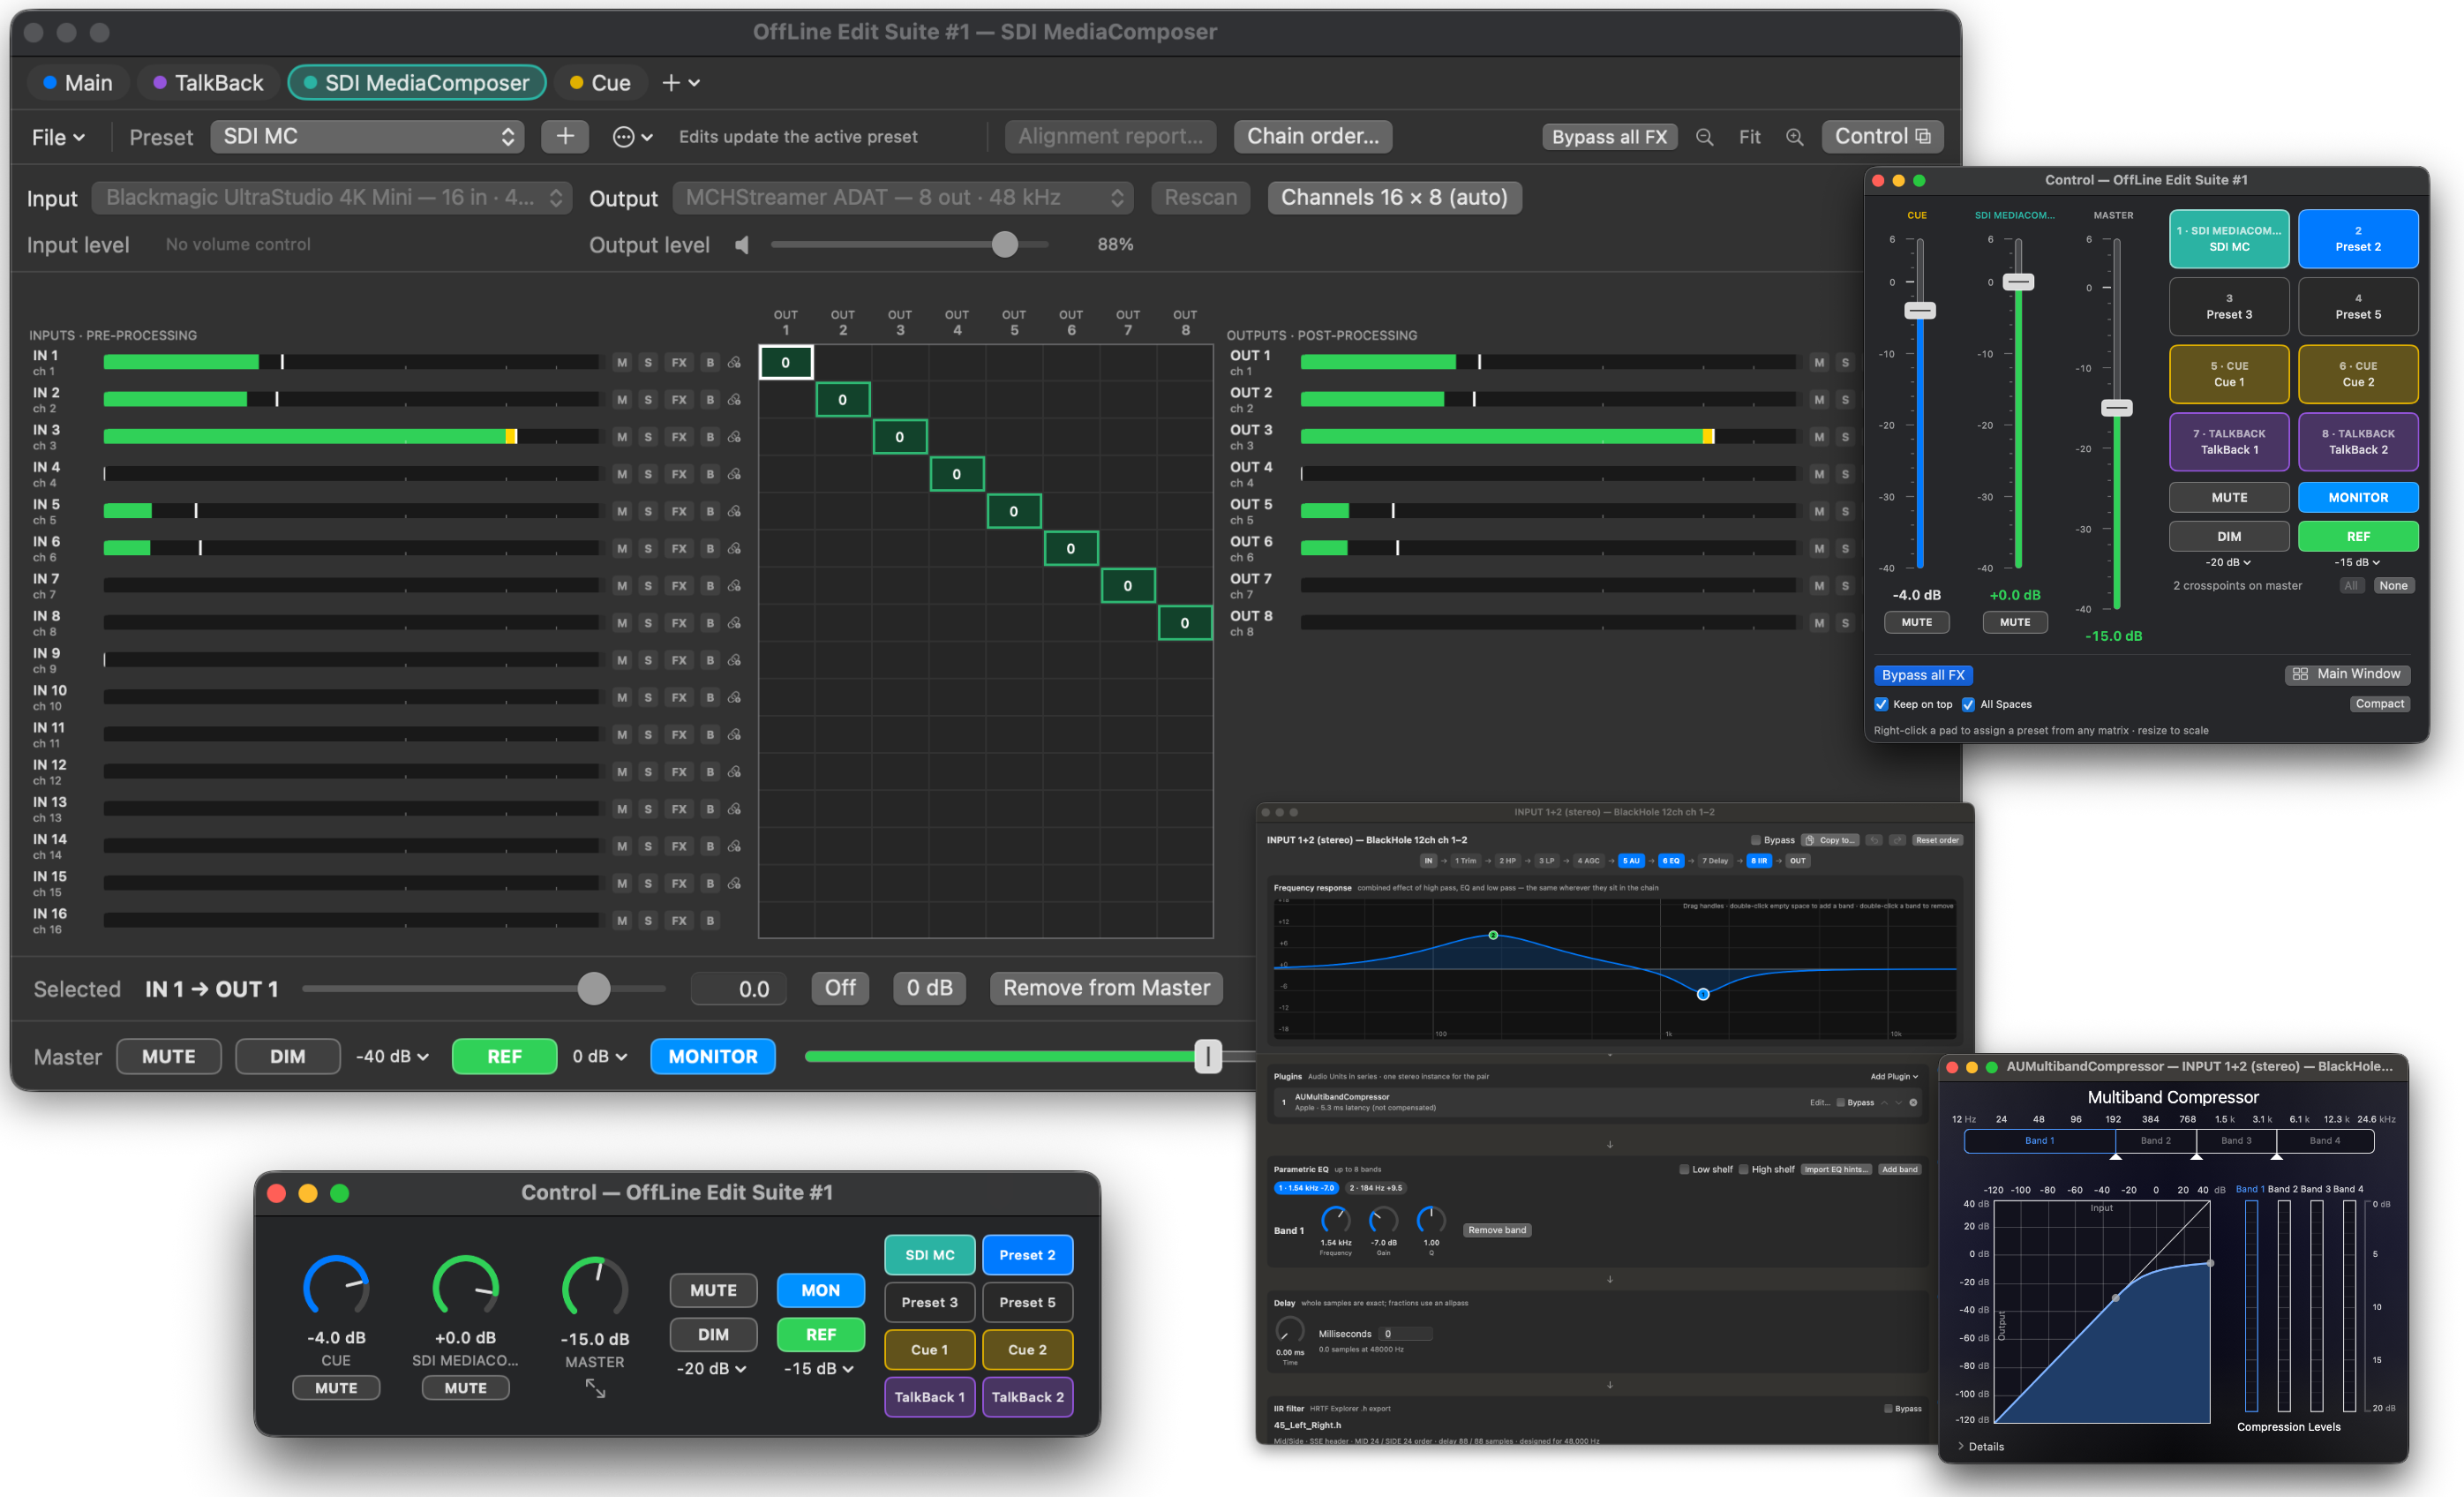Open the Output device MCHStreamer dropdown
The image size is (2464, 1497).
[x=902, y=197]
